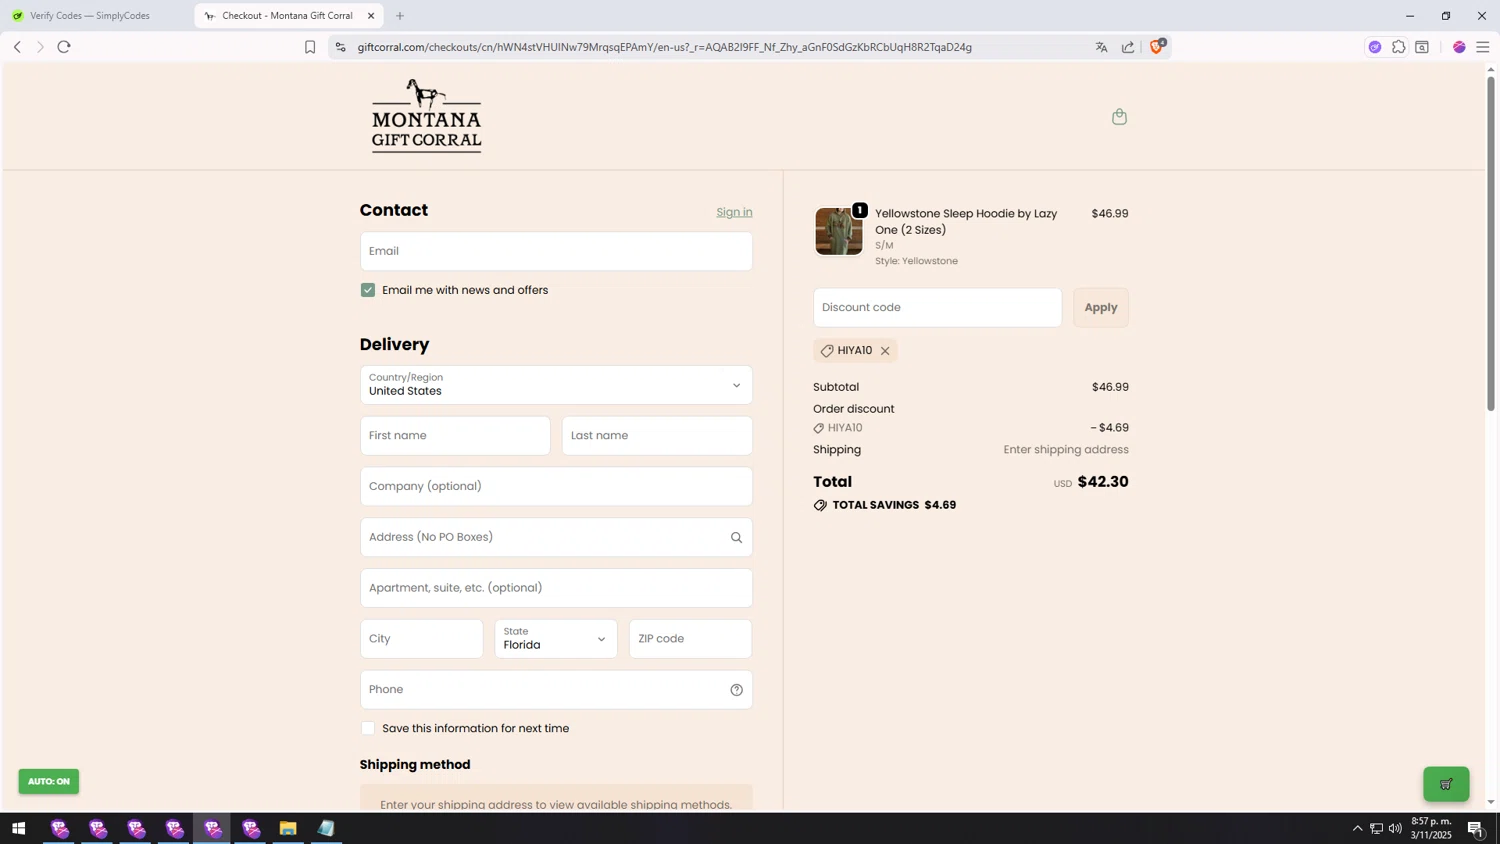Click the Phone input field
The image size is (1500, 844).
[556, 690]
